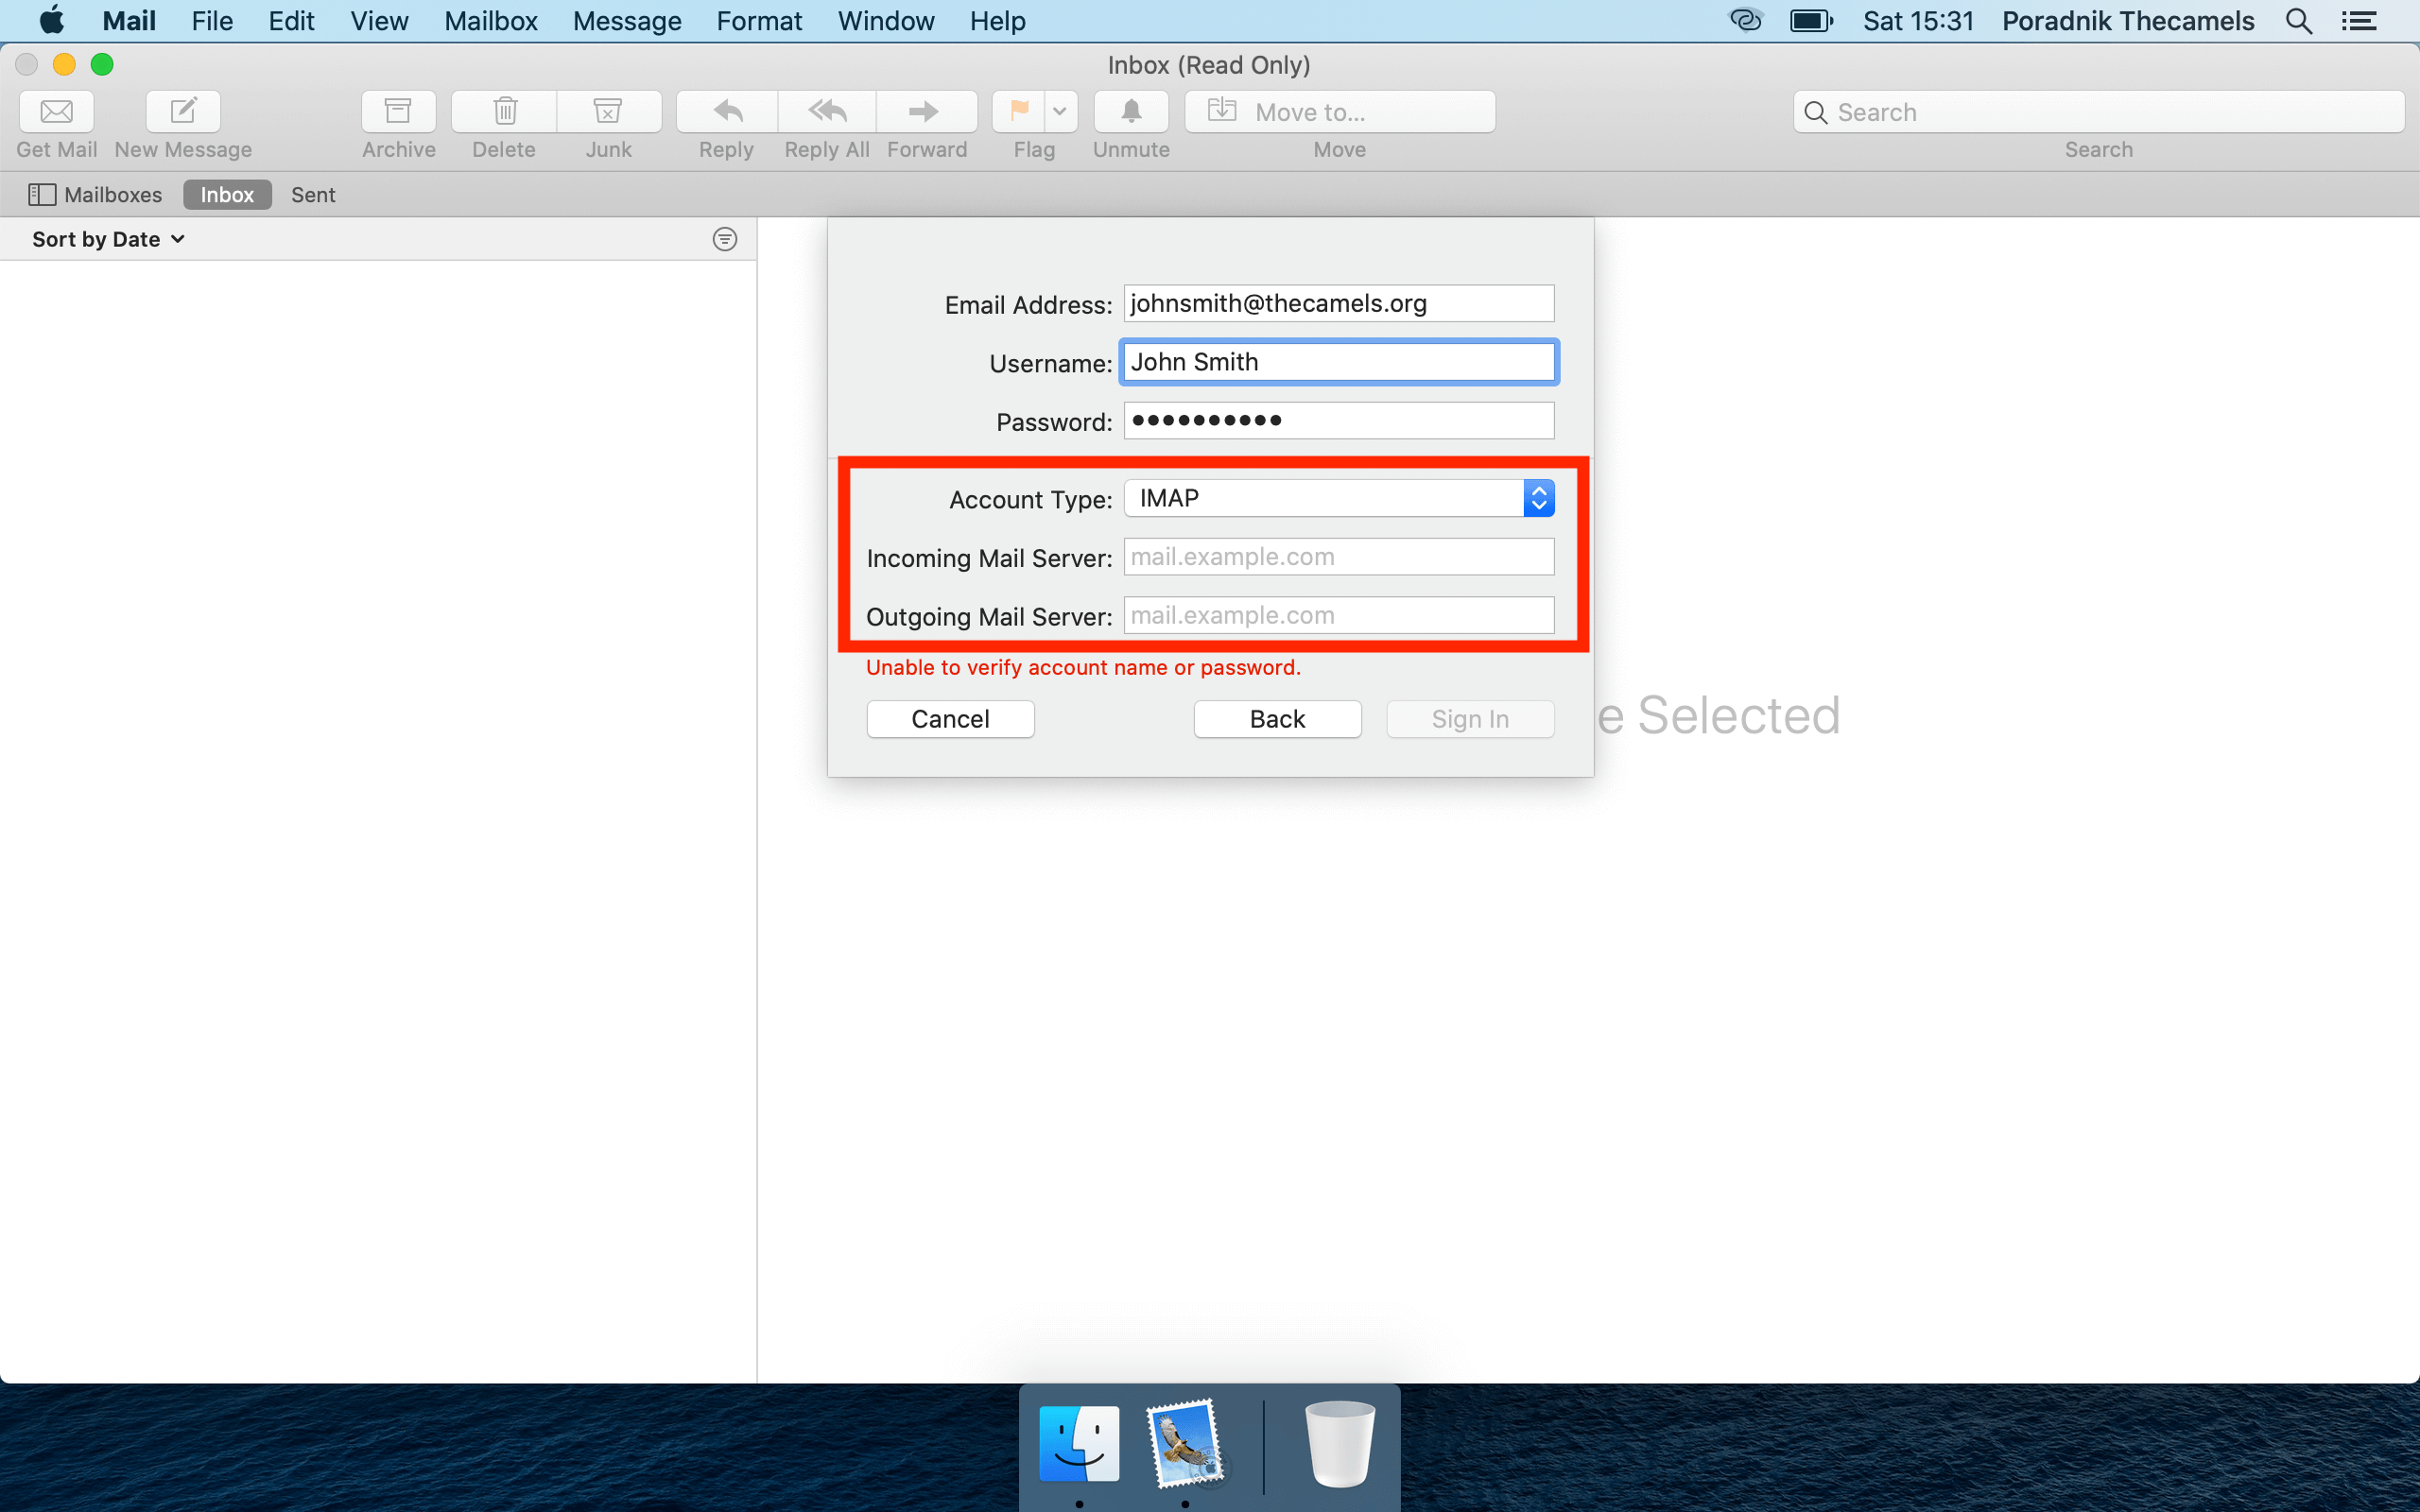
Task: Click the Back button
Action: [1277, 717]
